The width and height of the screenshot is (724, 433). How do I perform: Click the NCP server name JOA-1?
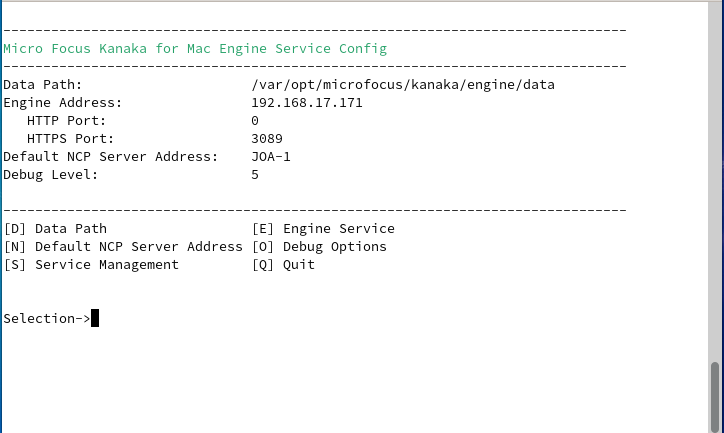coord(271,157)
